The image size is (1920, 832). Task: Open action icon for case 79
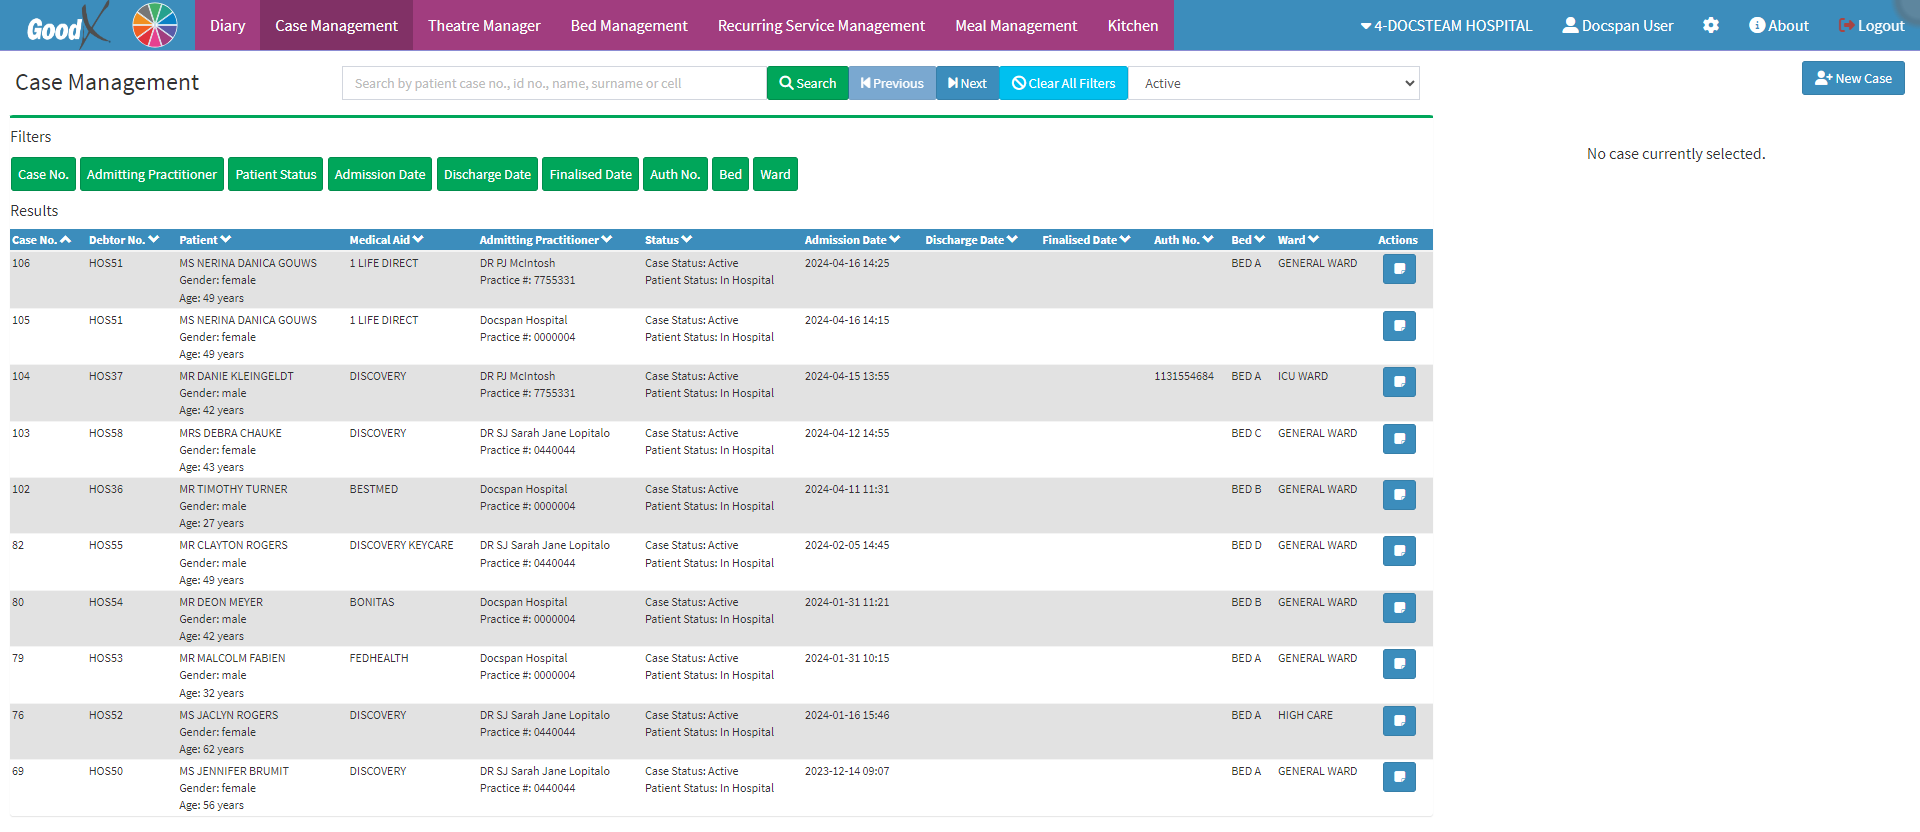[1399, 664]
